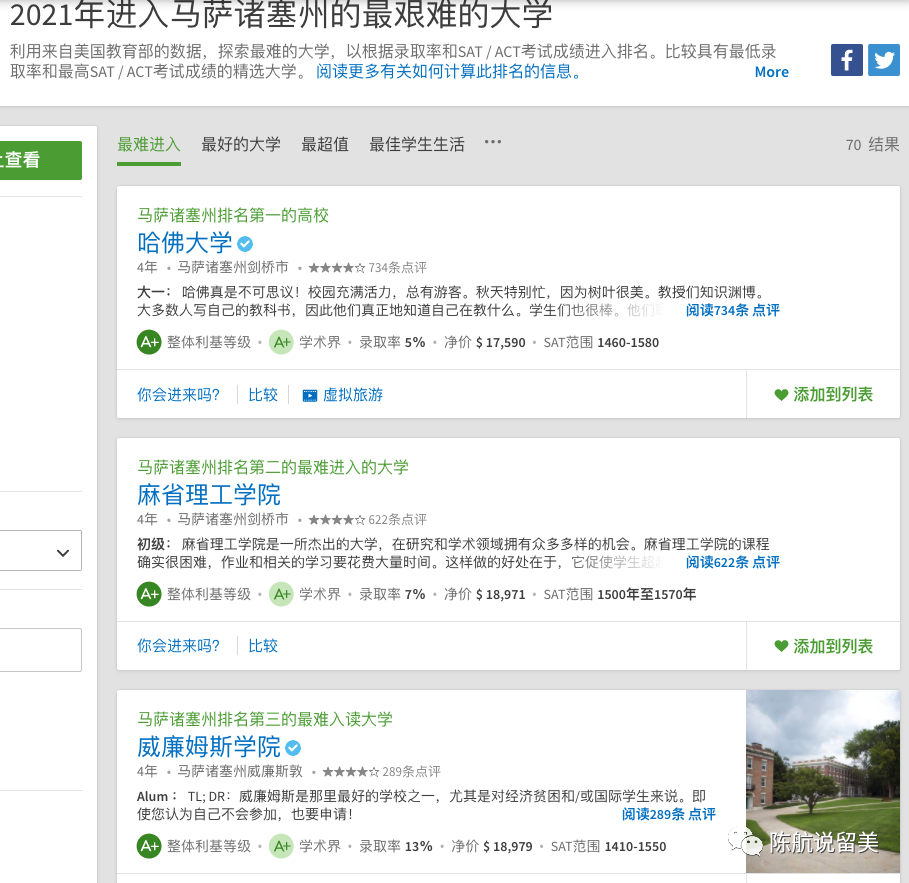Image resolution: width=909 pixels, height=883 pixels.
Task: Read how this ranking is calculated
Action: pos(448,72)
